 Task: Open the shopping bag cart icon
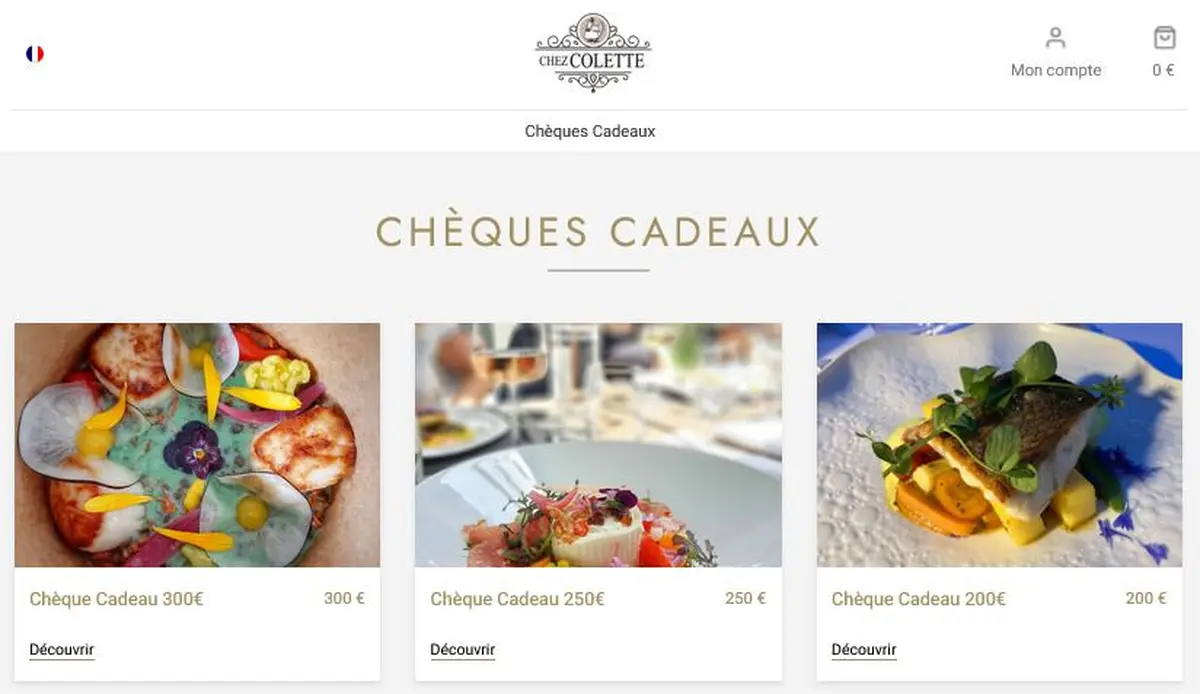(1164, 38)
